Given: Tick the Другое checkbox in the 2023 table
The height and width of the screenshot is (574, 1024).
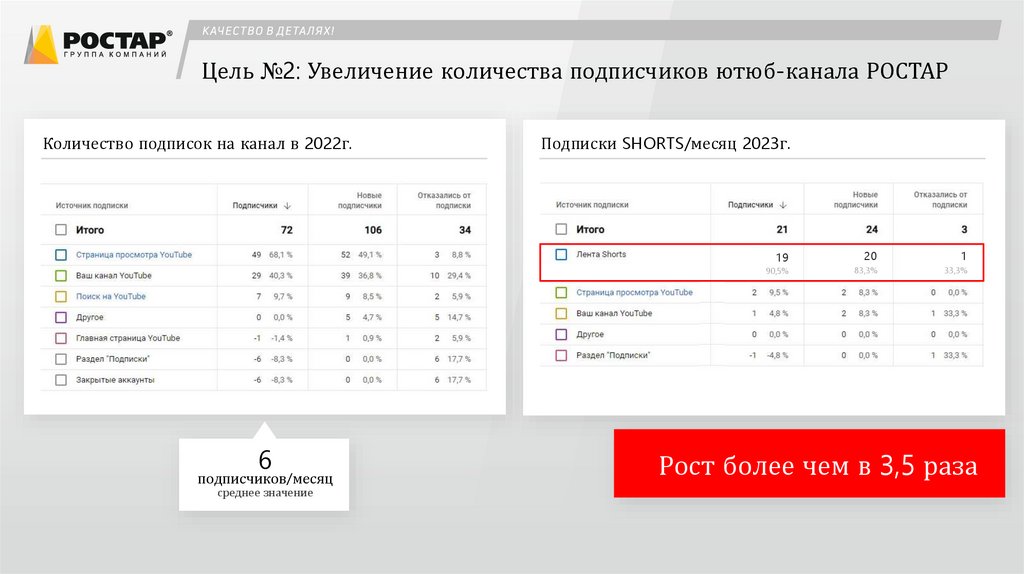Looking at the screenshot, I should (561, 334).
